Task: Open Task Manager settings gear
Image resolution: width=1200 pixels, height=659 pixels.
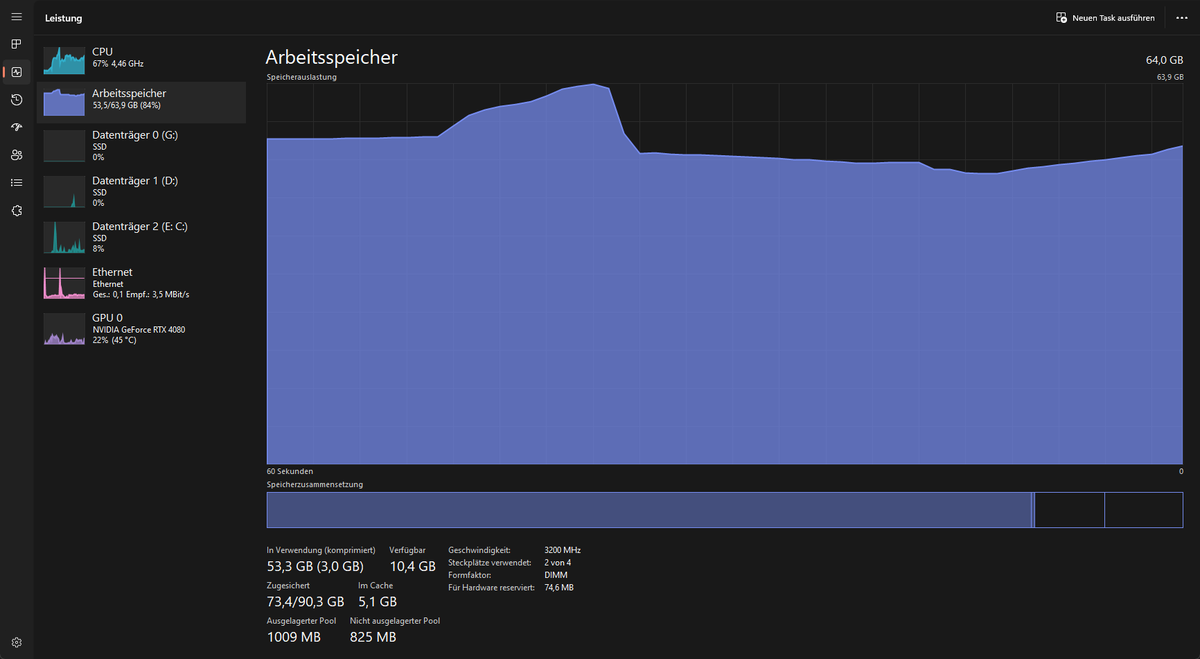Action: pyautogui.click(x=16, y=642)
